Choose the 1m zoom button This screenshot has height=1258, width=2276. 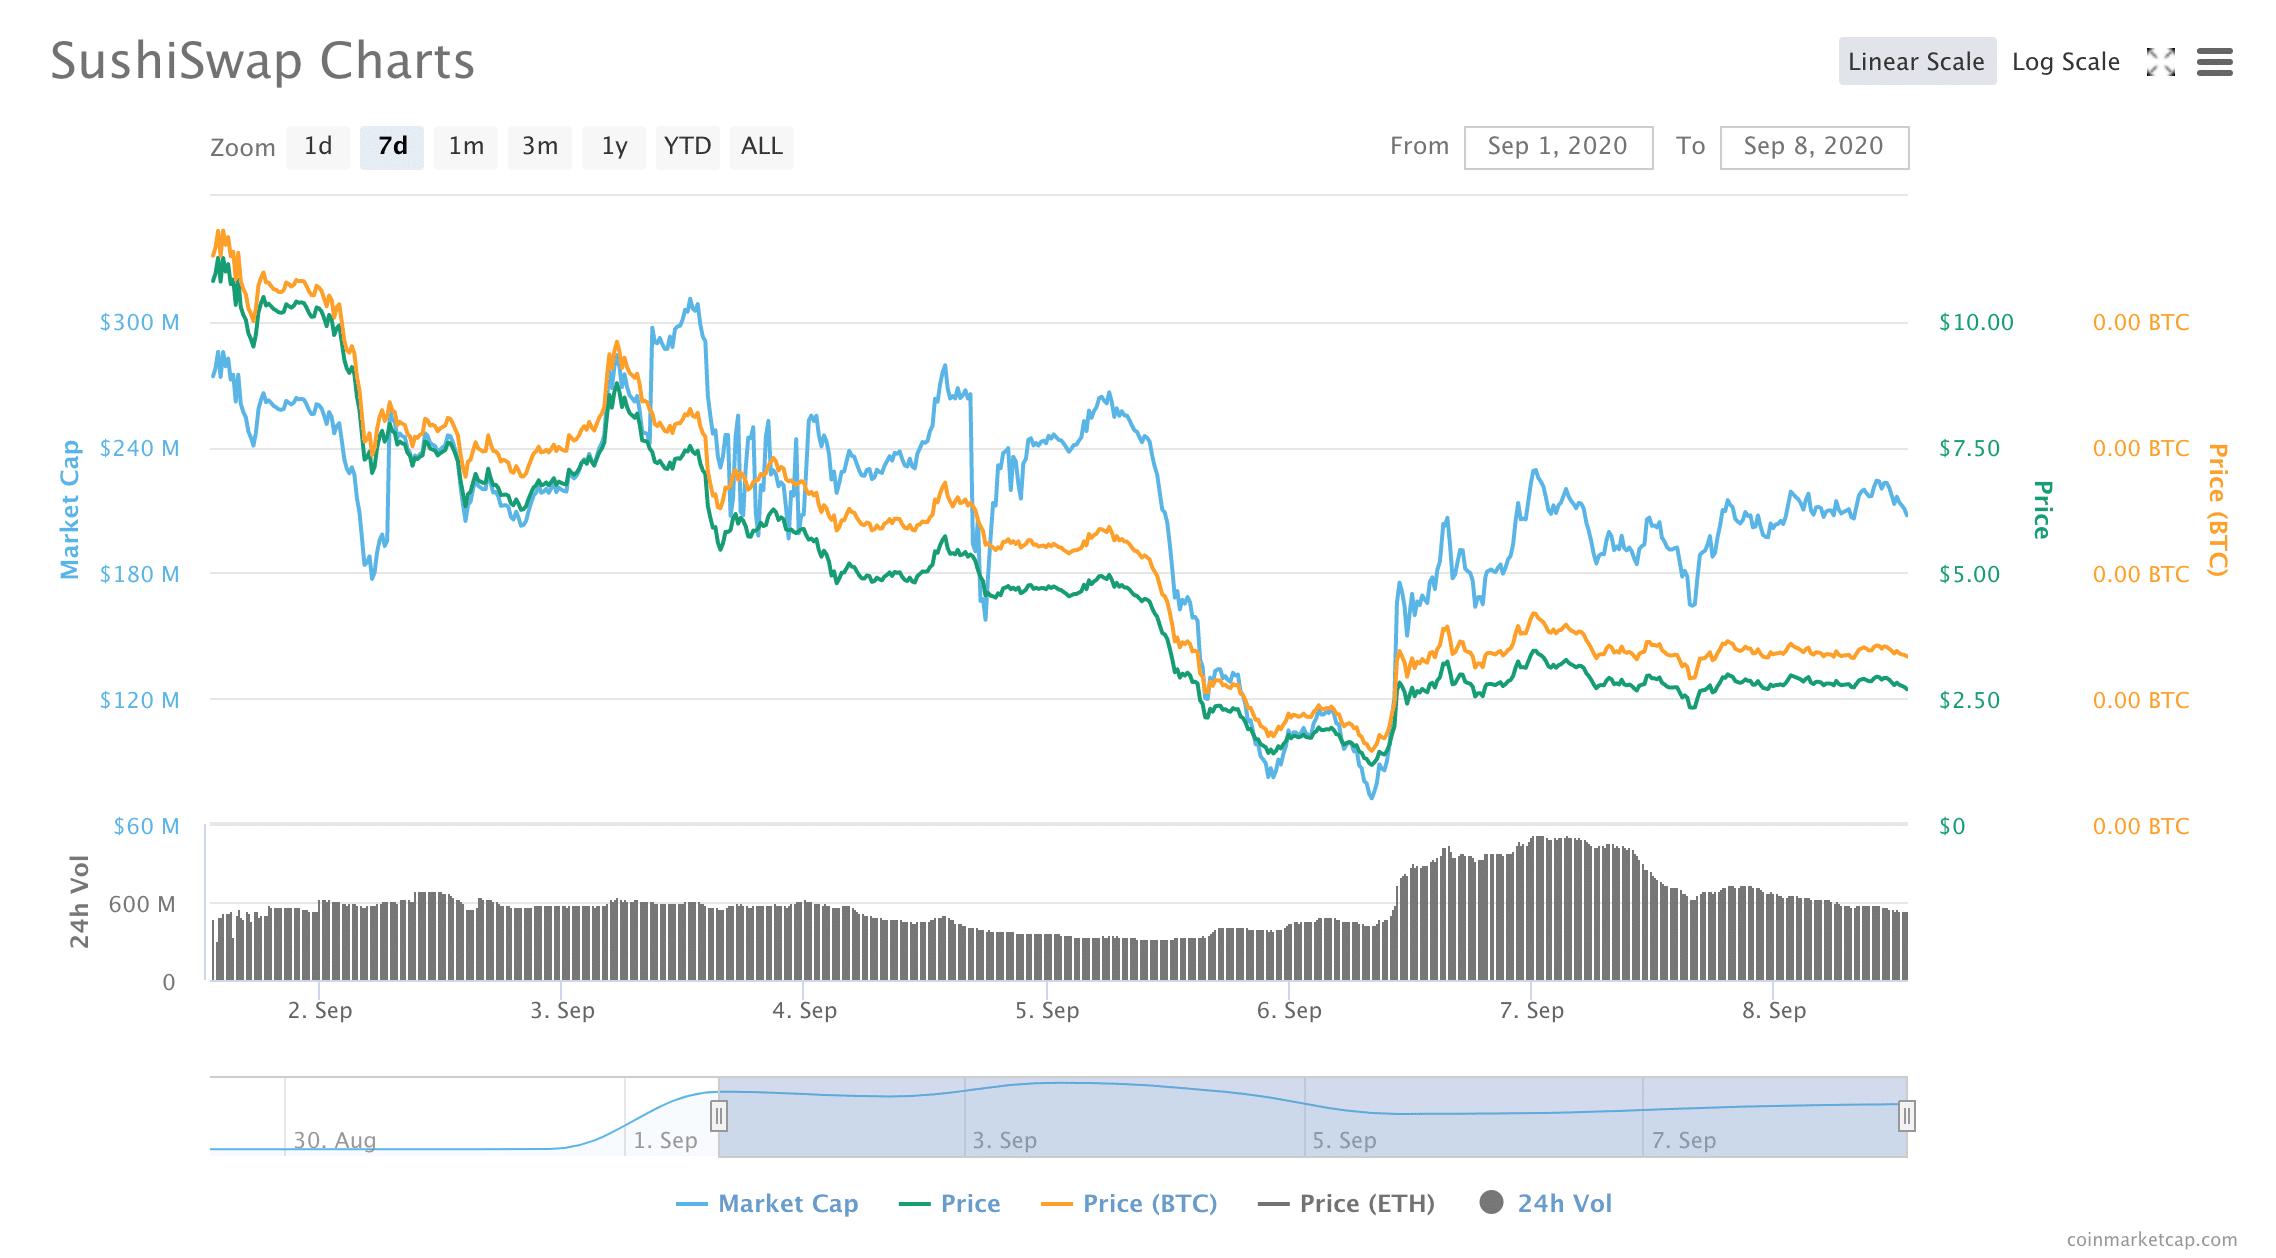[x=466, y=147]
